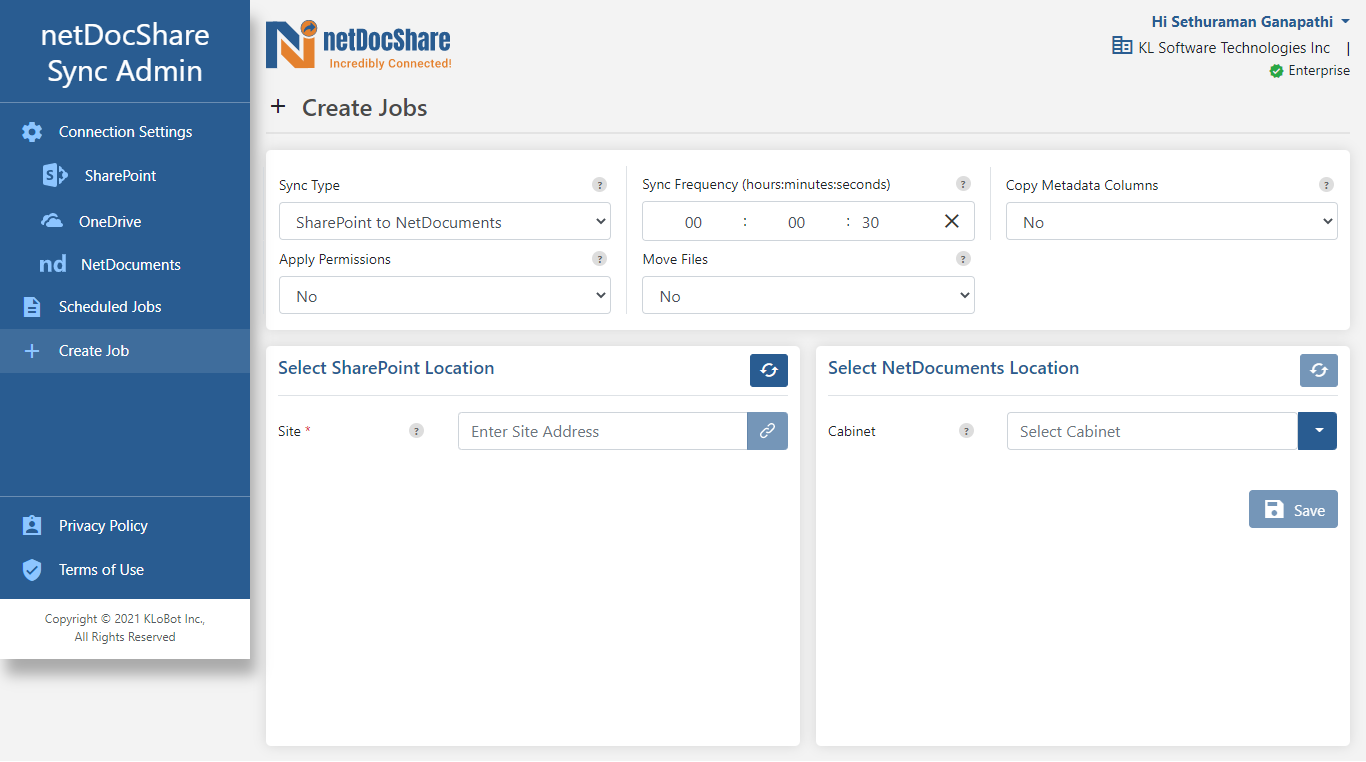Open the Move Files dropdown
This screenshot has width=1366, height=762.
[x=808, y=295]
